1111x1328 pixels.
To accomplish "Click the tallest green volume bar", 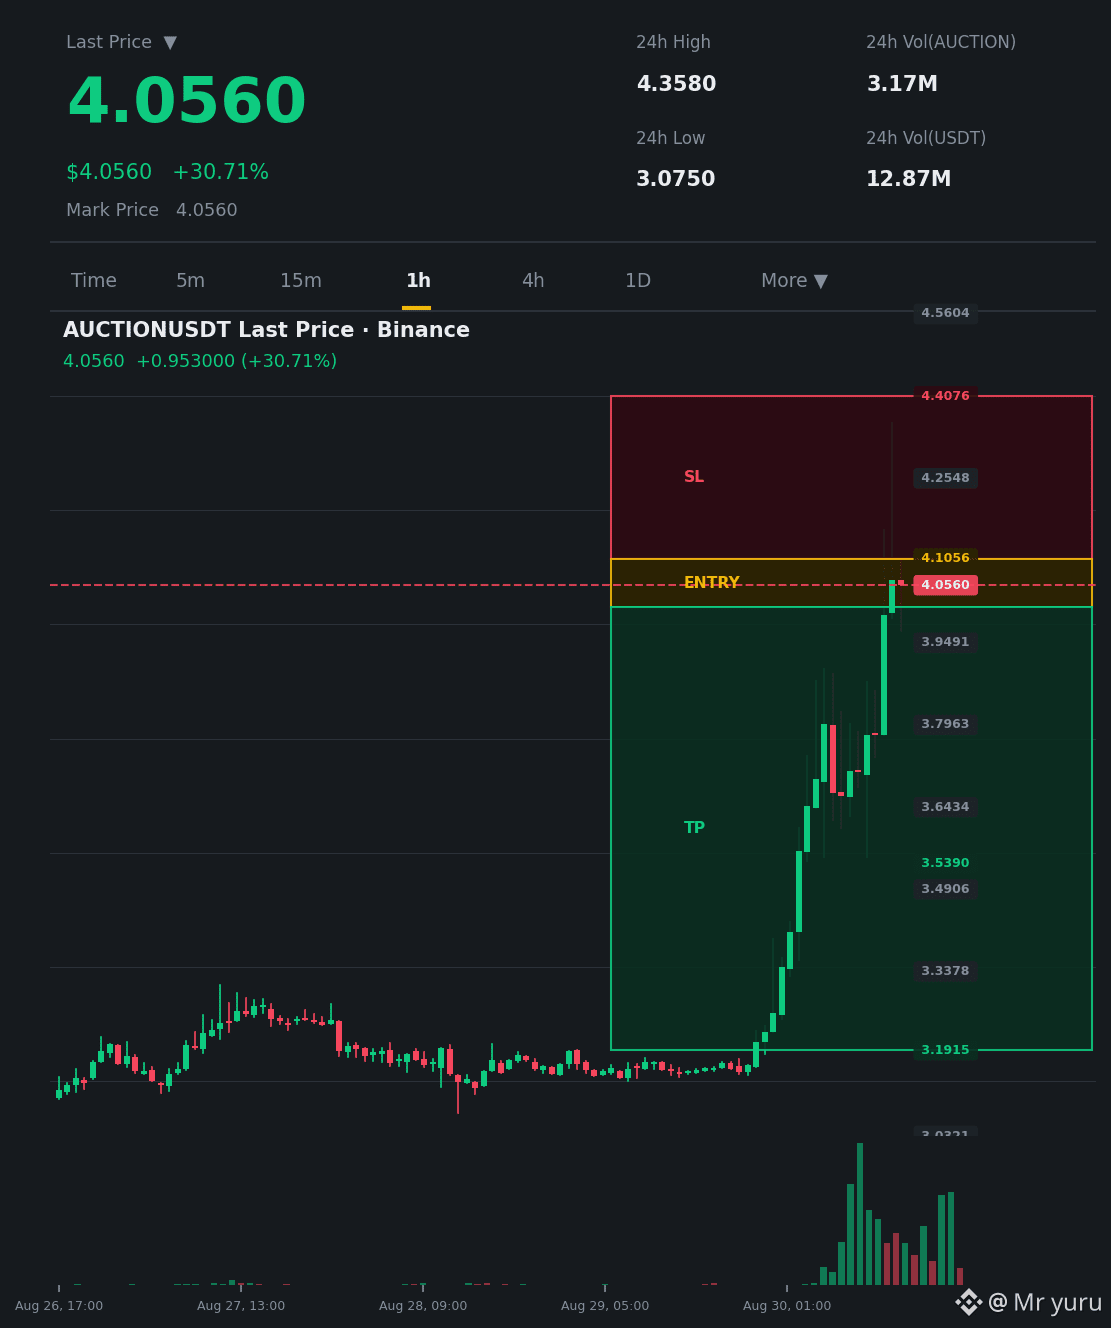I will [860, 1214].
